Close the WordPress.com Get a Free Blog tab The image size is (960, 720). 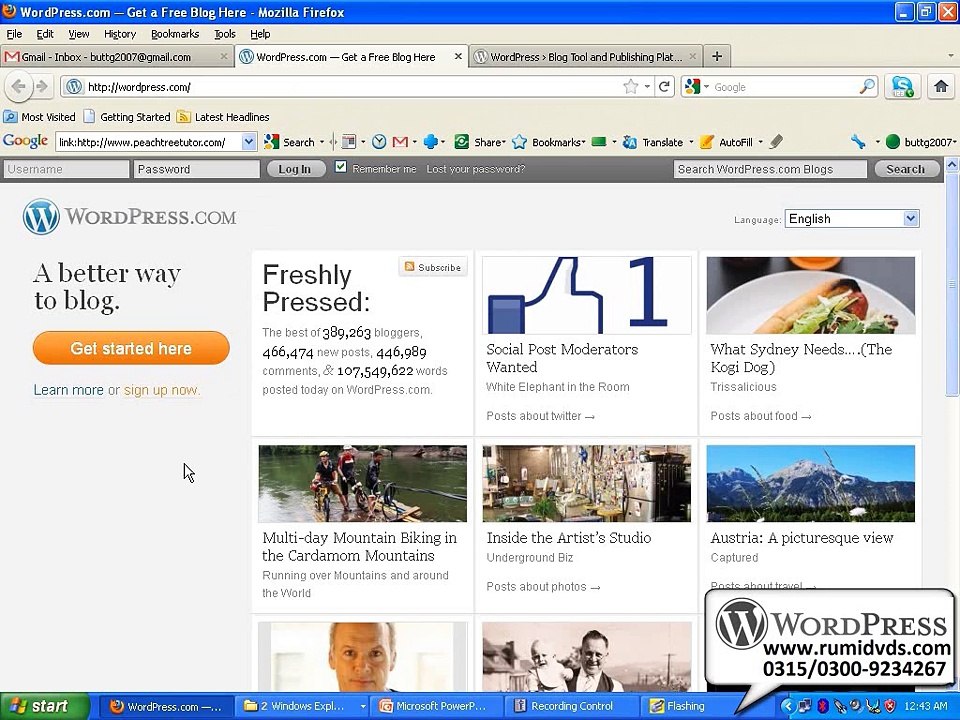tap(458, 56)
